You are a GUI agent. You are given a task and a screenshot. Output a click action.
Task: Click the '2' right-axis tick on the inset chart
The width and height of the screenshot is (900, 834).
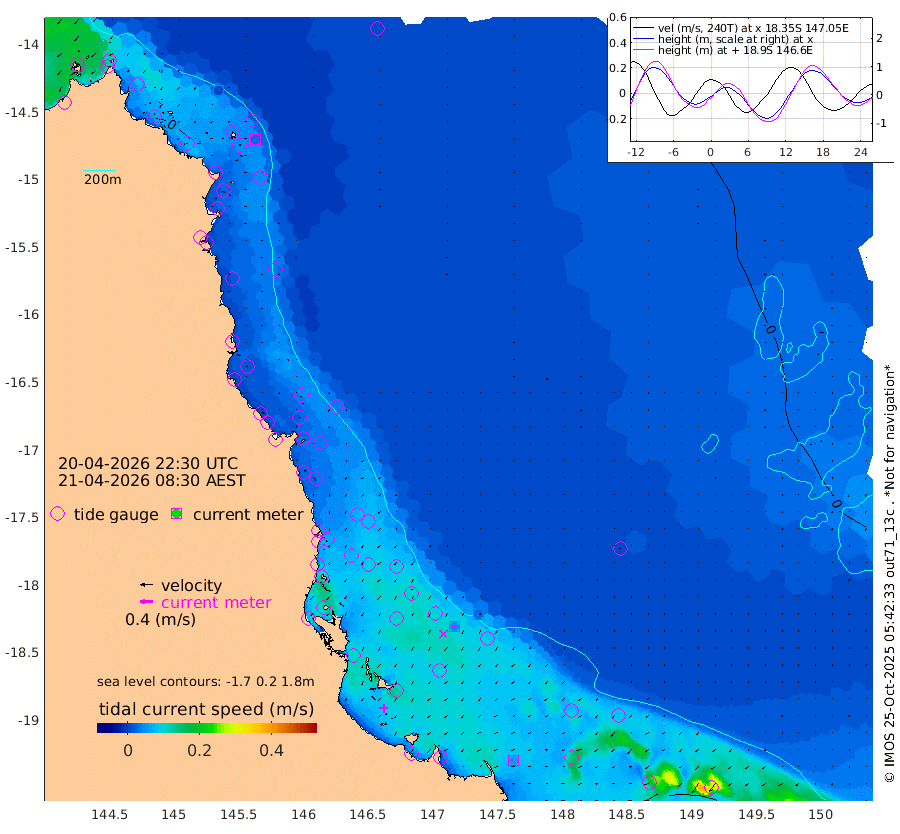(879, 38)
